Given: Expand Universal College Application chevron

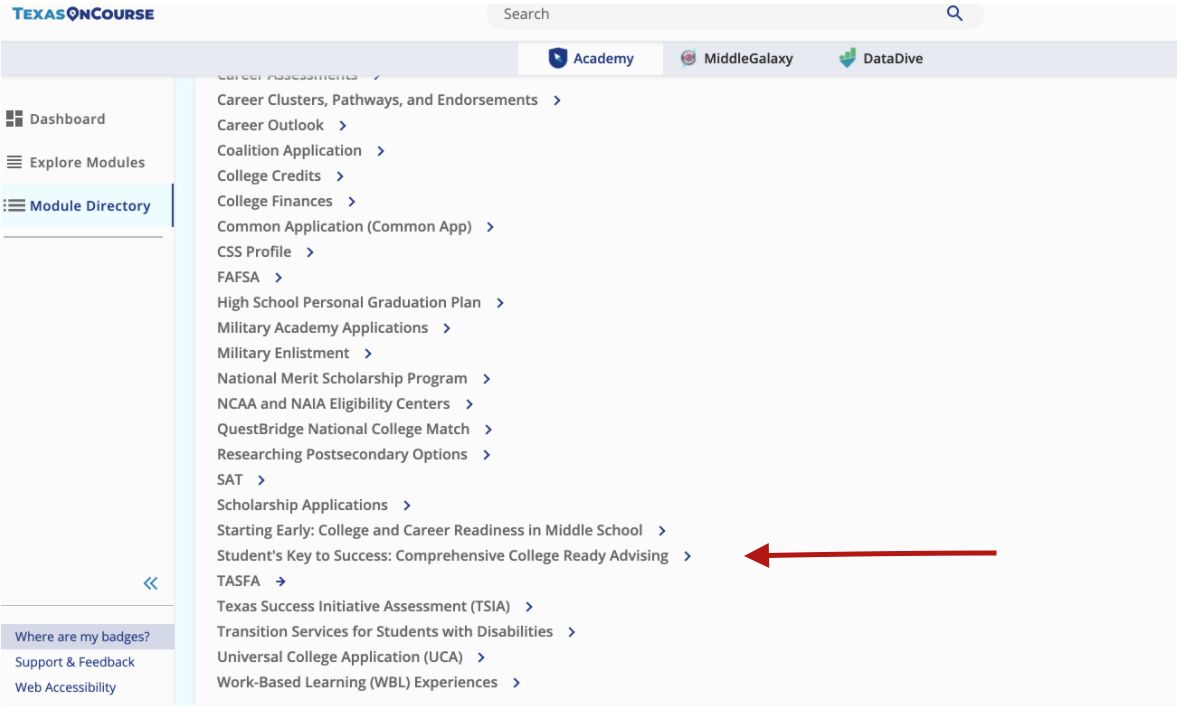Looking at the screenshot, I should pyautogui.click(x=481, y=658).
